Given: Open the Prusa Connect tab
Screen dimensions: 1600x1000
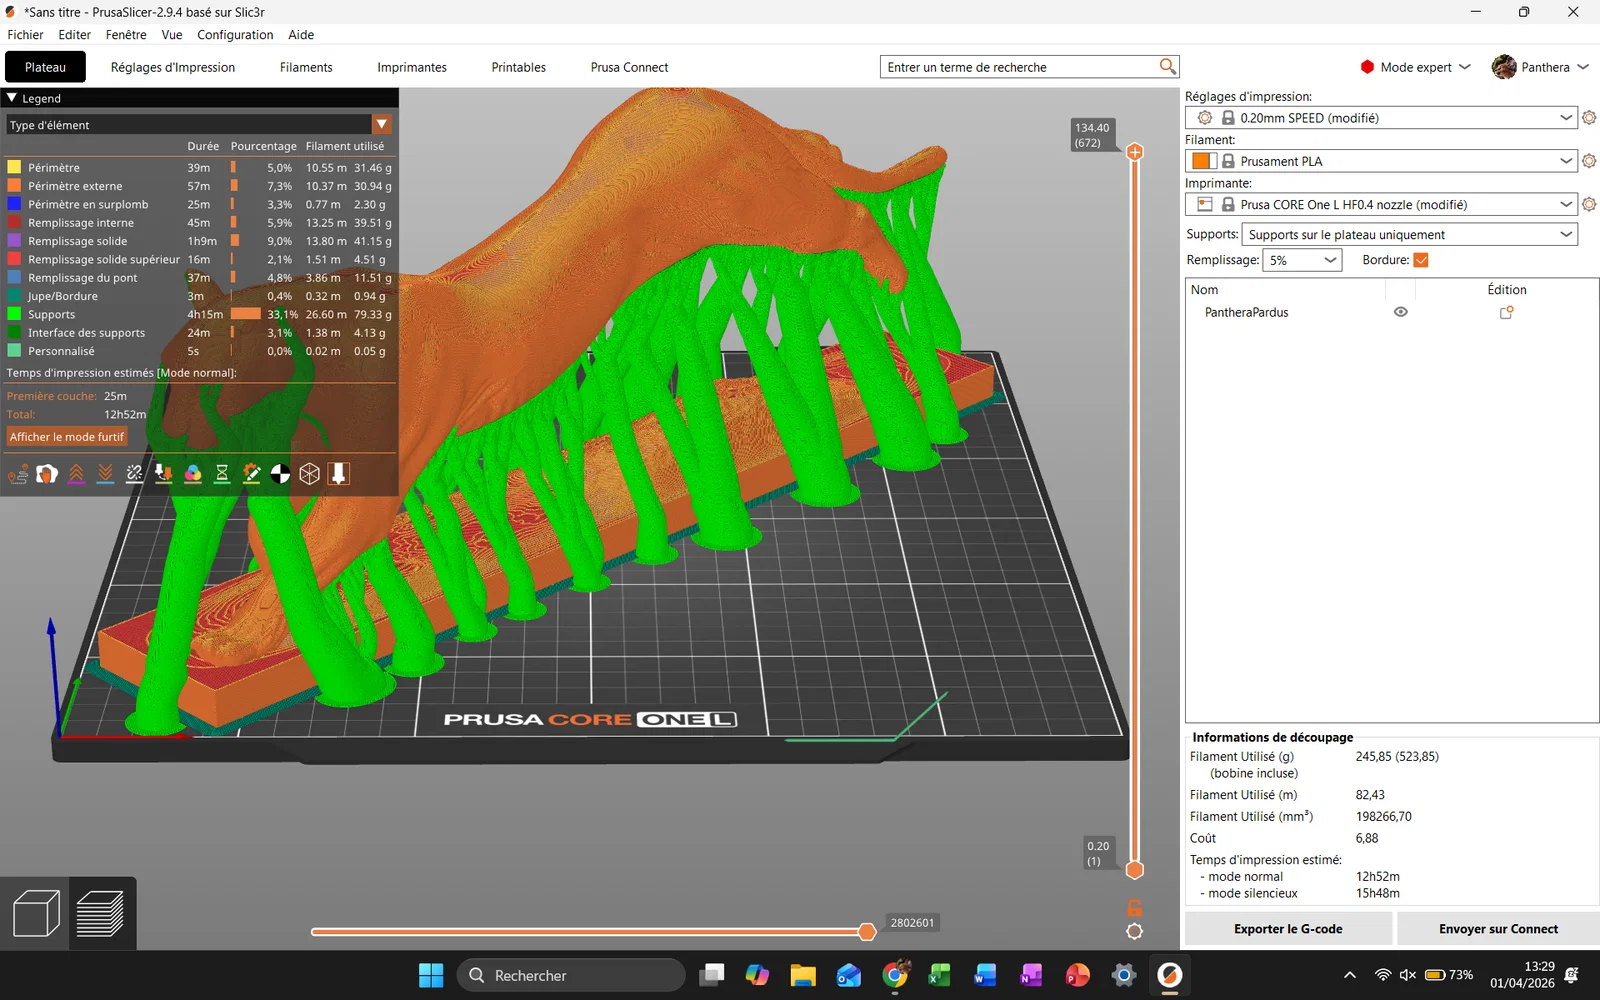Looking at the screenshot, I should pyautogui.click(x=629, y=67).
